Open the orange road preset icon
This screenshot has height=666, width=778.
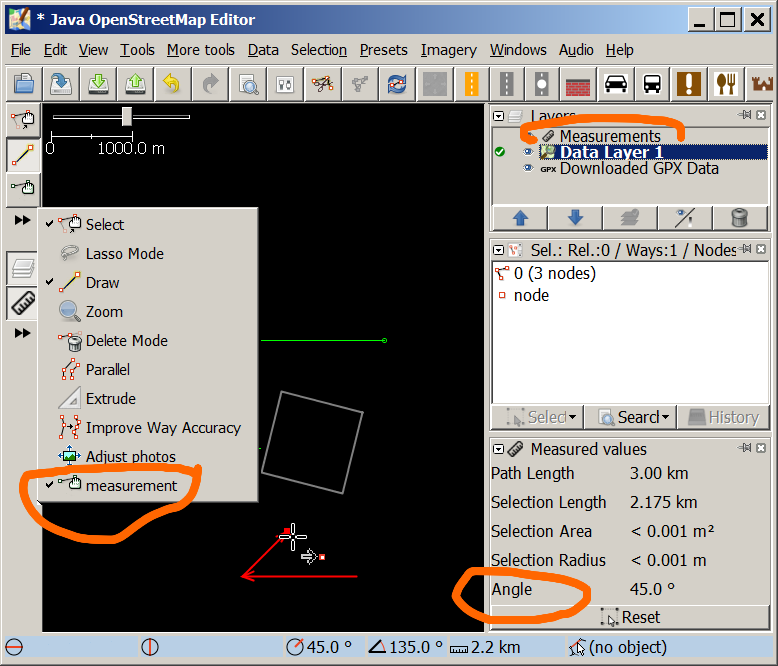(x=471, y=84)
